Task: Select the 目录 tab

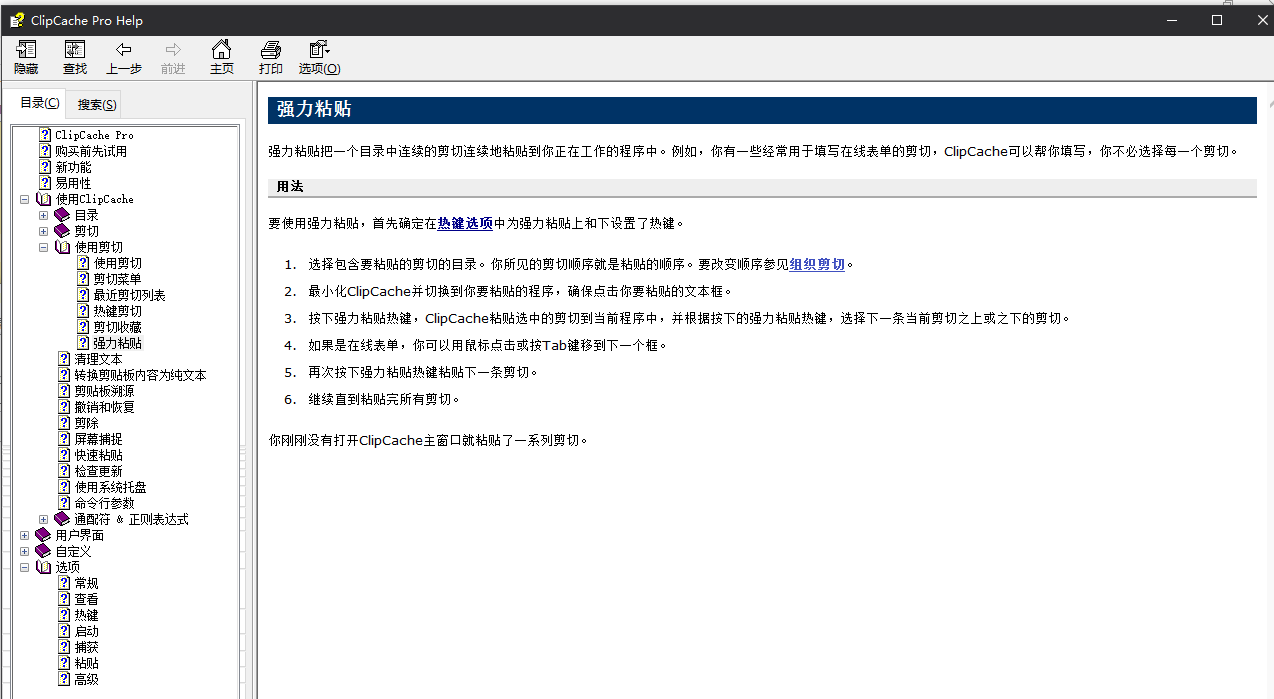Action: pyautogui.click(x=40, y=103)
